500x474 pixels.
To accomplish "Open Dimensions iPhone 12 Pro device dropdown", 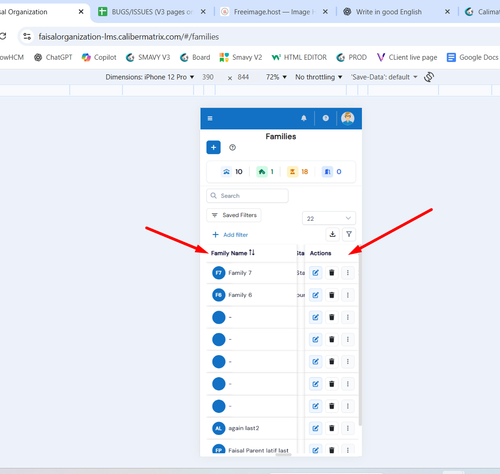I will pos(150,77).
